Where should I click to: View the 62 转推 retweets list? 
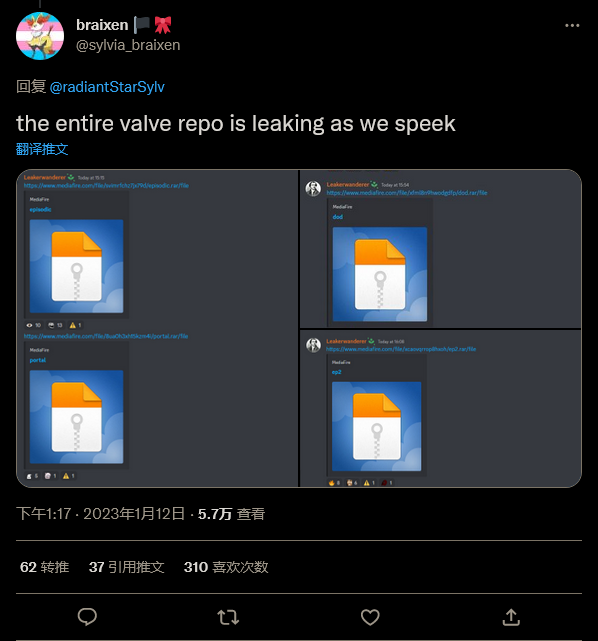pos(45,567)
